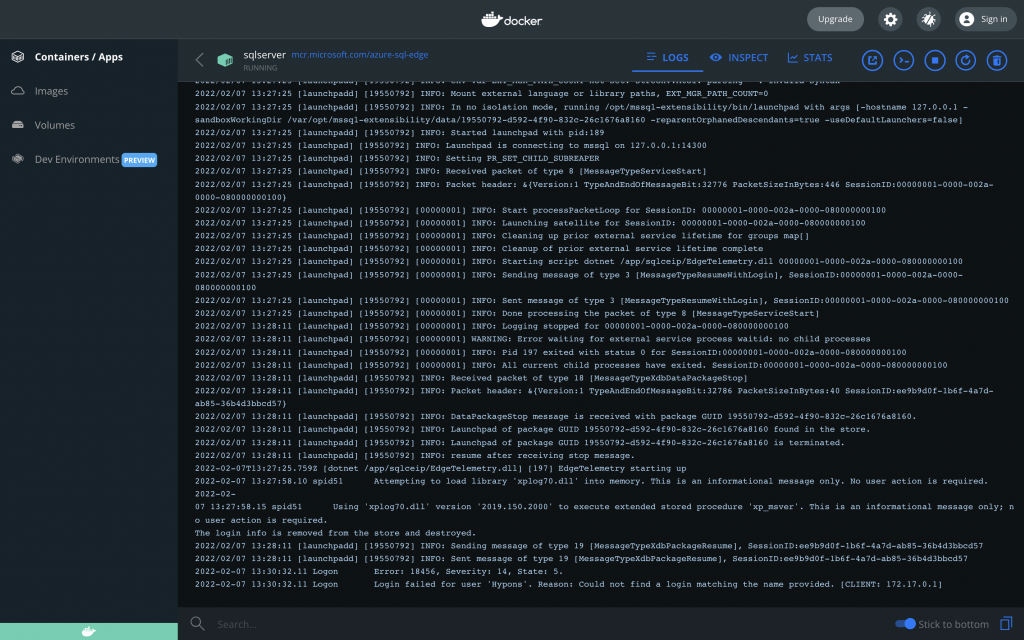Image resolution: width=1024 pixels, height=640 pixels.
Task: Click the sqlserver container cube icon
Action: [x=225, y=60]
